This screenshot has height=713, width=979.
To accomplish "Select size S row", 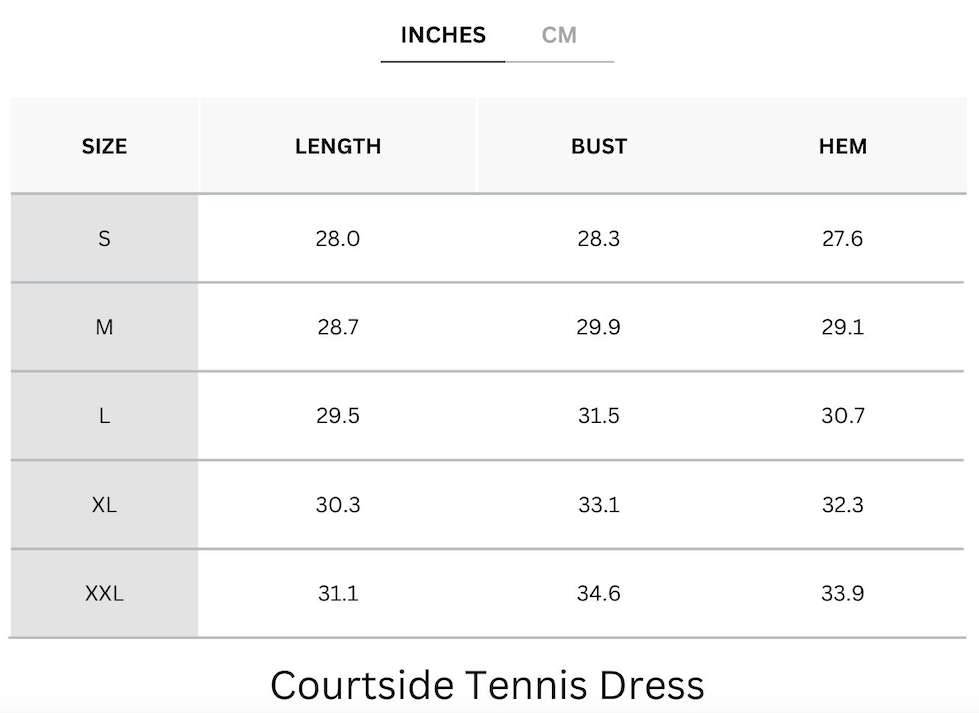I will coord(103,238).
